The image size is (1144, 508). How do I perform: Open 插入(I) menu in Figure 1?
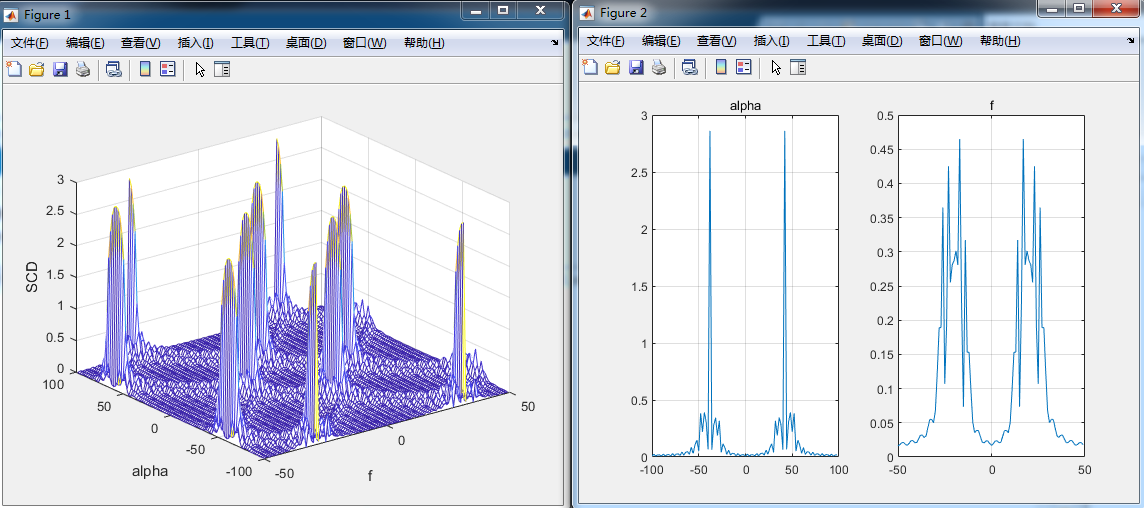click(x=196, y=43)
